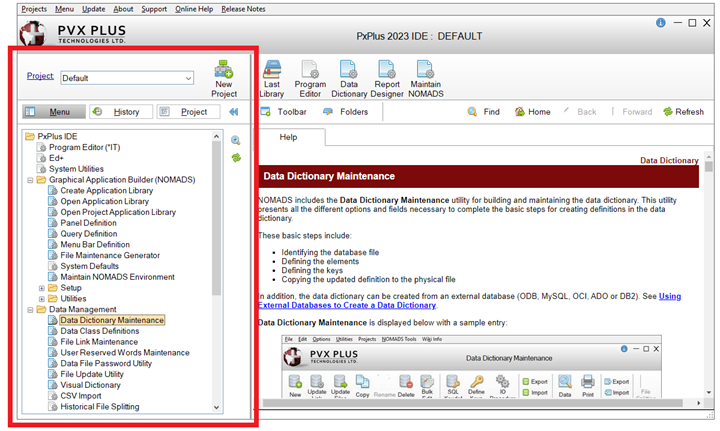The image size is (720, 431).
Task: Expand the Setup tree folder
Action: tap(42, 288)
